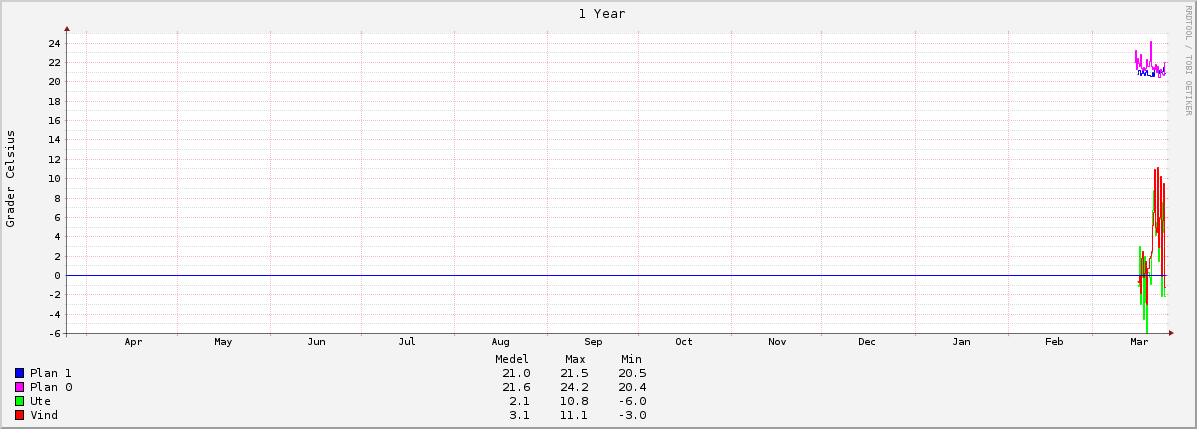Click the "1 Year" graph title
Image resolution: width=1197 pixels, height=429 pixels.
click(601, 14)
